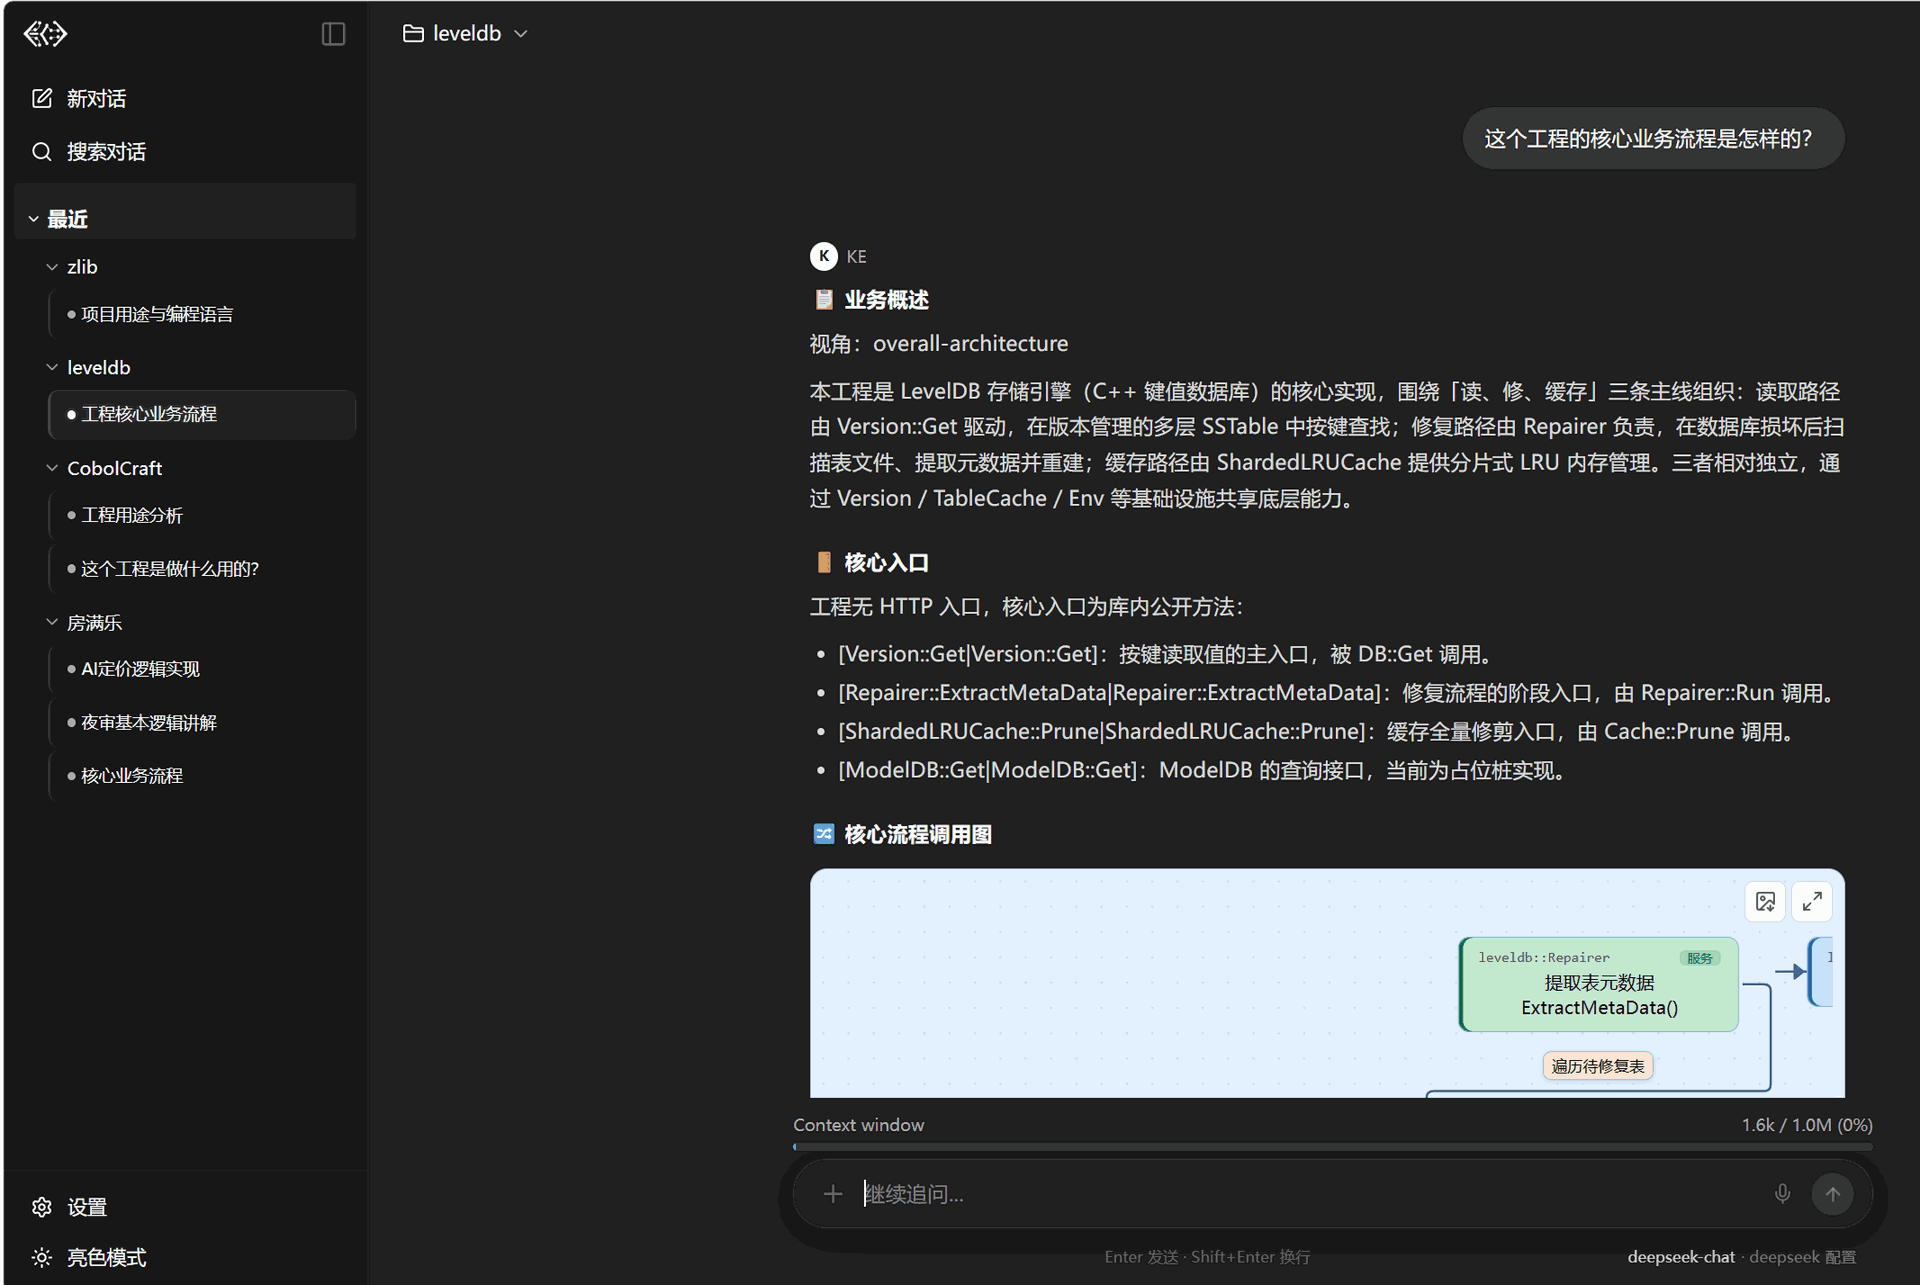This screenshot has width=1920, height=1285.
Task: Click the plus attachment icon
Action: coord(833,1194)
